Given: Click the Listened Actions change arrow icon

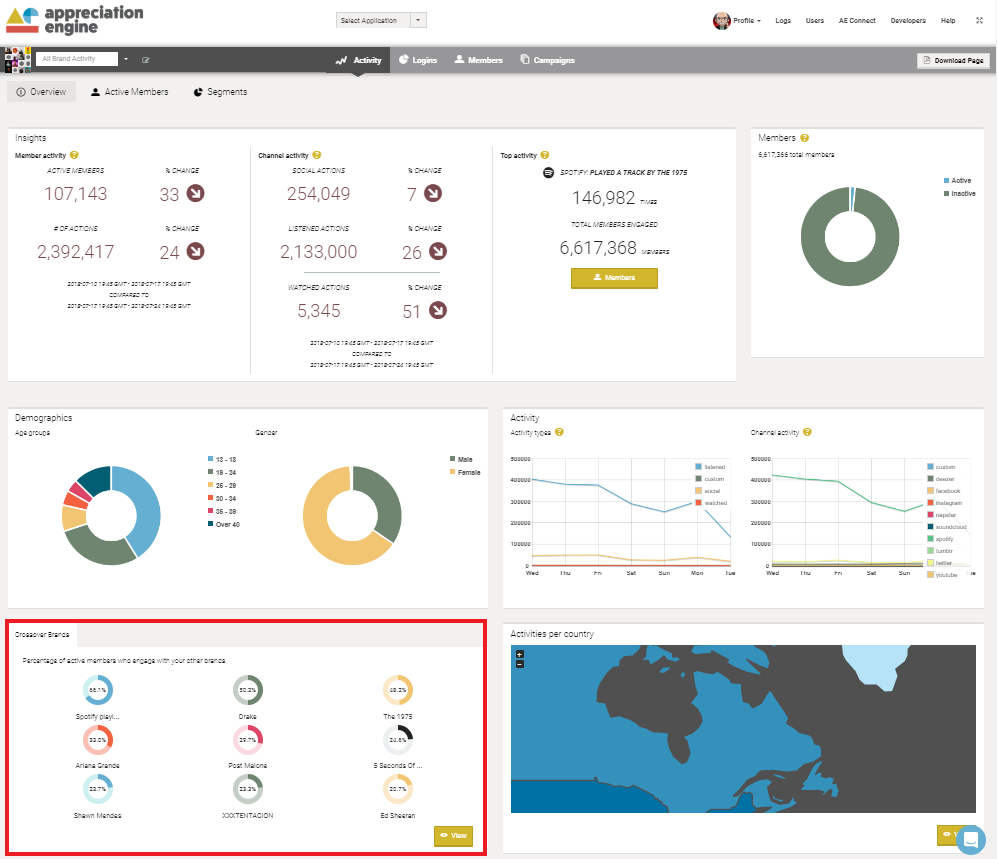Looking at the screenshot, I should 437,251.
